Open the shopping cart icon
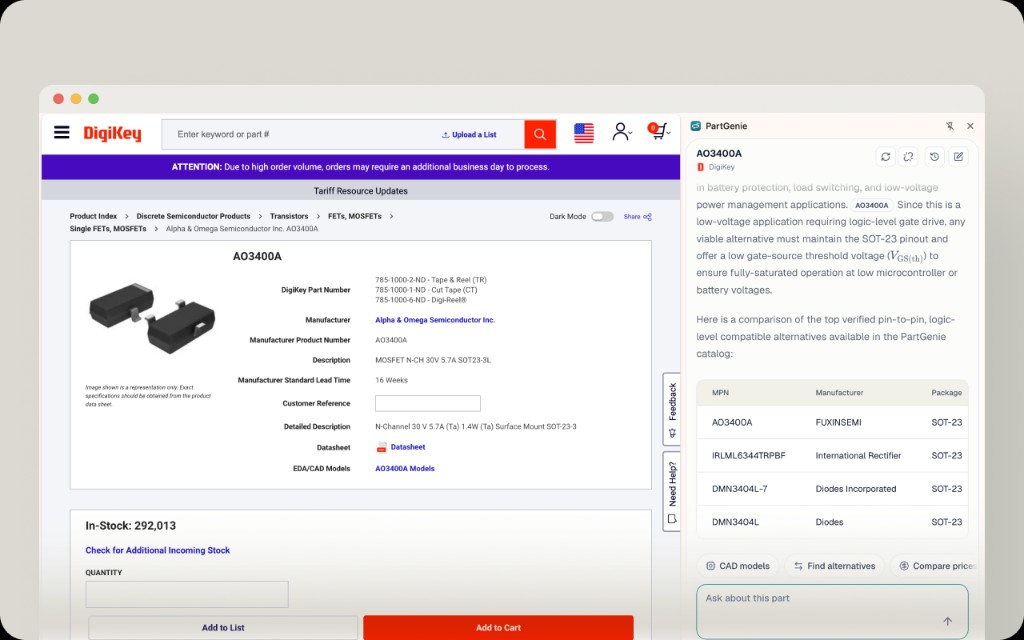This screenshot has width=1024, height=640. (658, 131)
